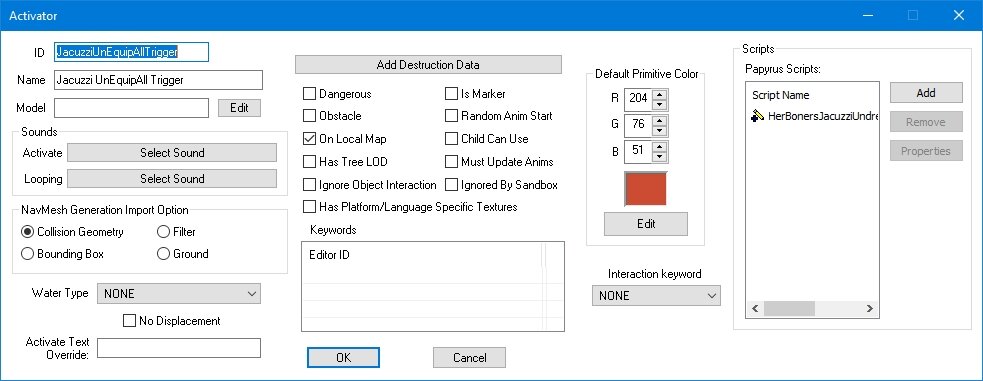This screenshot has height=381, width=983.
Task: Close the Activator window
Action: (959, 16)
